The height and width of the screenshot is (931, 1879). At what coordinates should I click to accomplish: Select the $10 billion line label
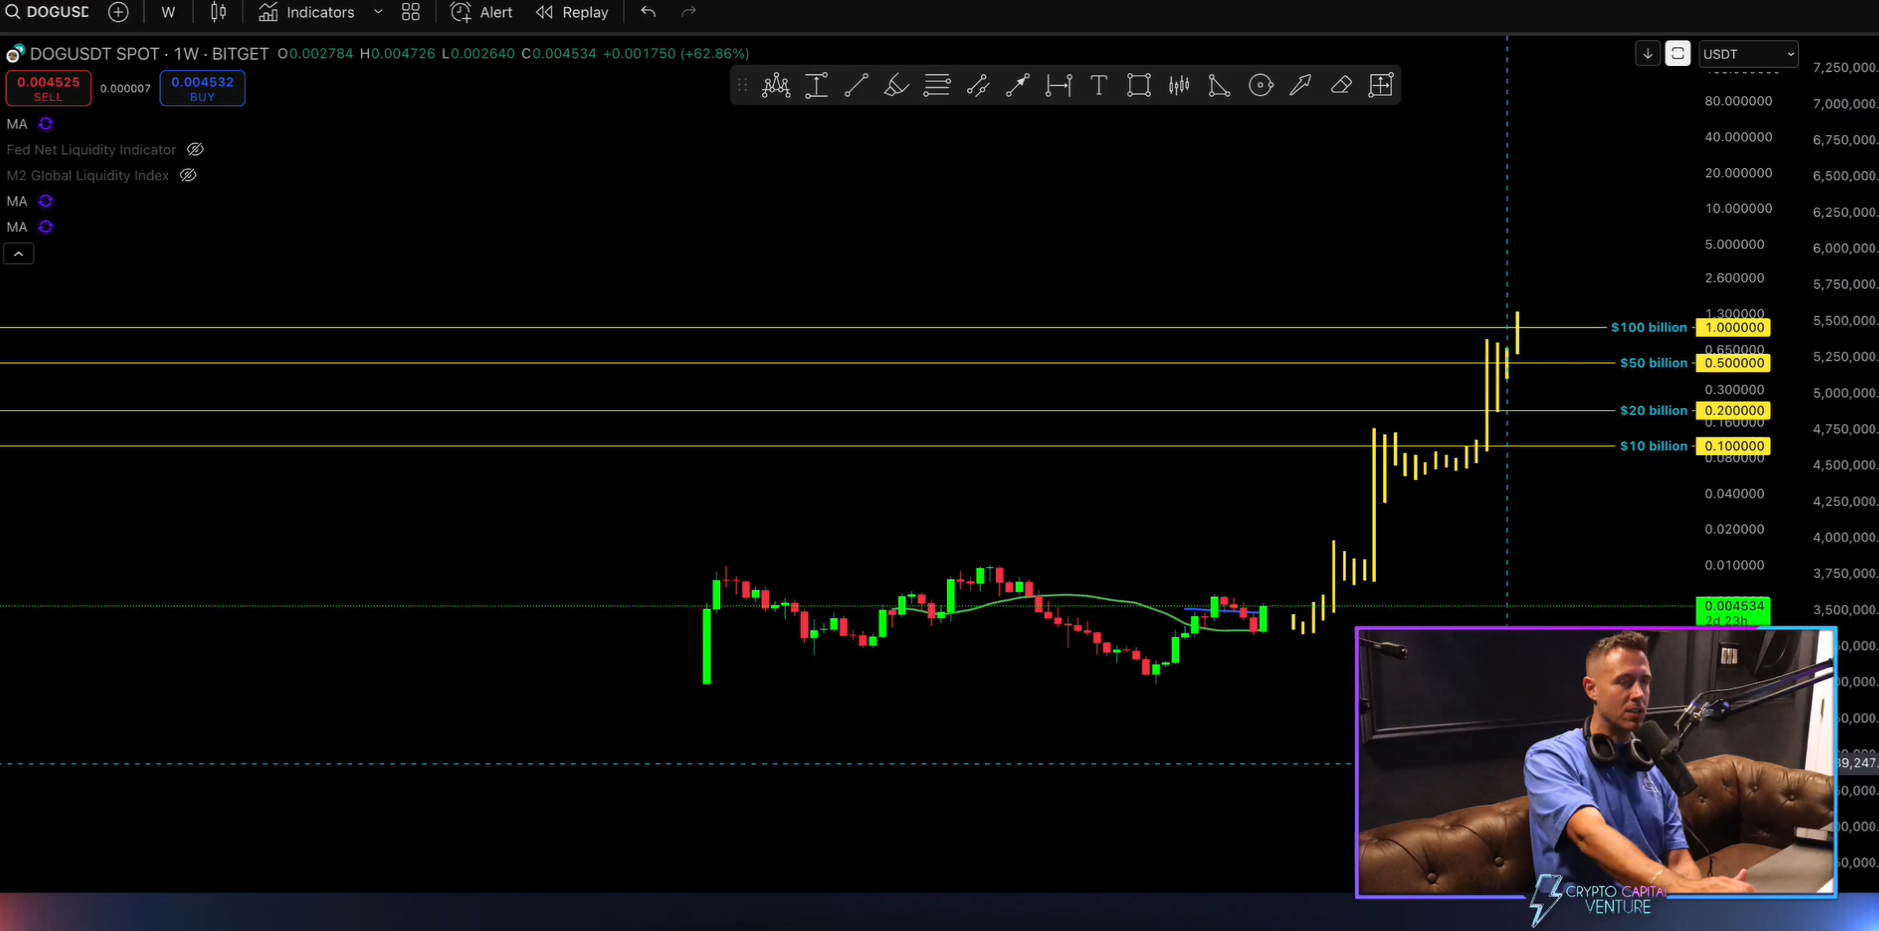1653,446
